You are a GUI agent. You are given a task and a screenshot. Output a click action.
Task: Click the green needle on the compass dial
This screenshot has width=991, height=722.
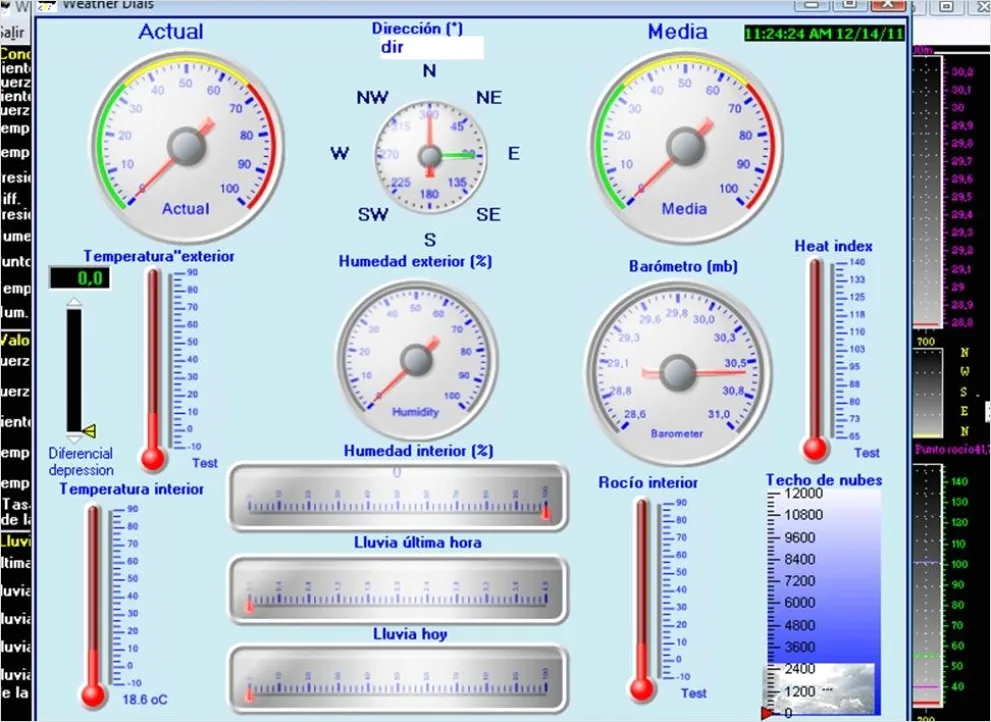458,154
